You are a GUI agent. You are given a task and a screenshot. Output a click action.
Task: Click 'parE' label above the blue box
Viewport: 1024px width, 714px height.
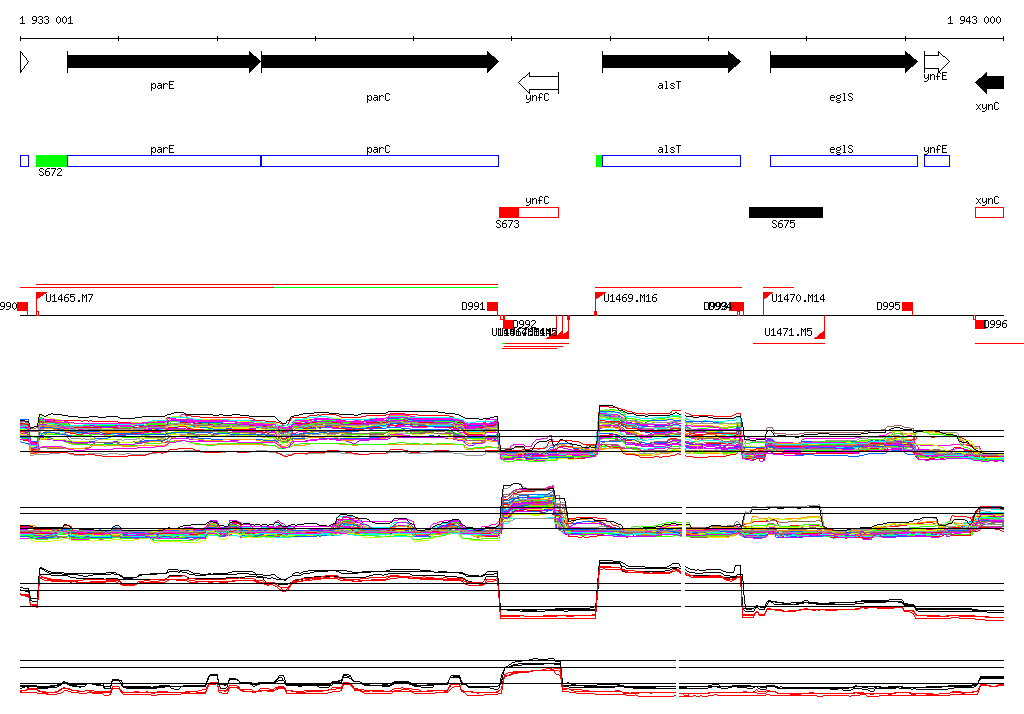click(x=162, y=150)
